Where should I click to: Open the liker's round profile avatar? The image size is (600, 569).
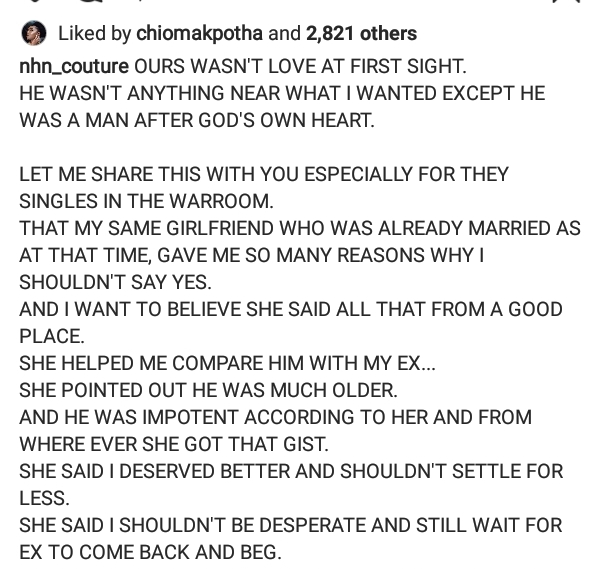click(x=34, y=33)
